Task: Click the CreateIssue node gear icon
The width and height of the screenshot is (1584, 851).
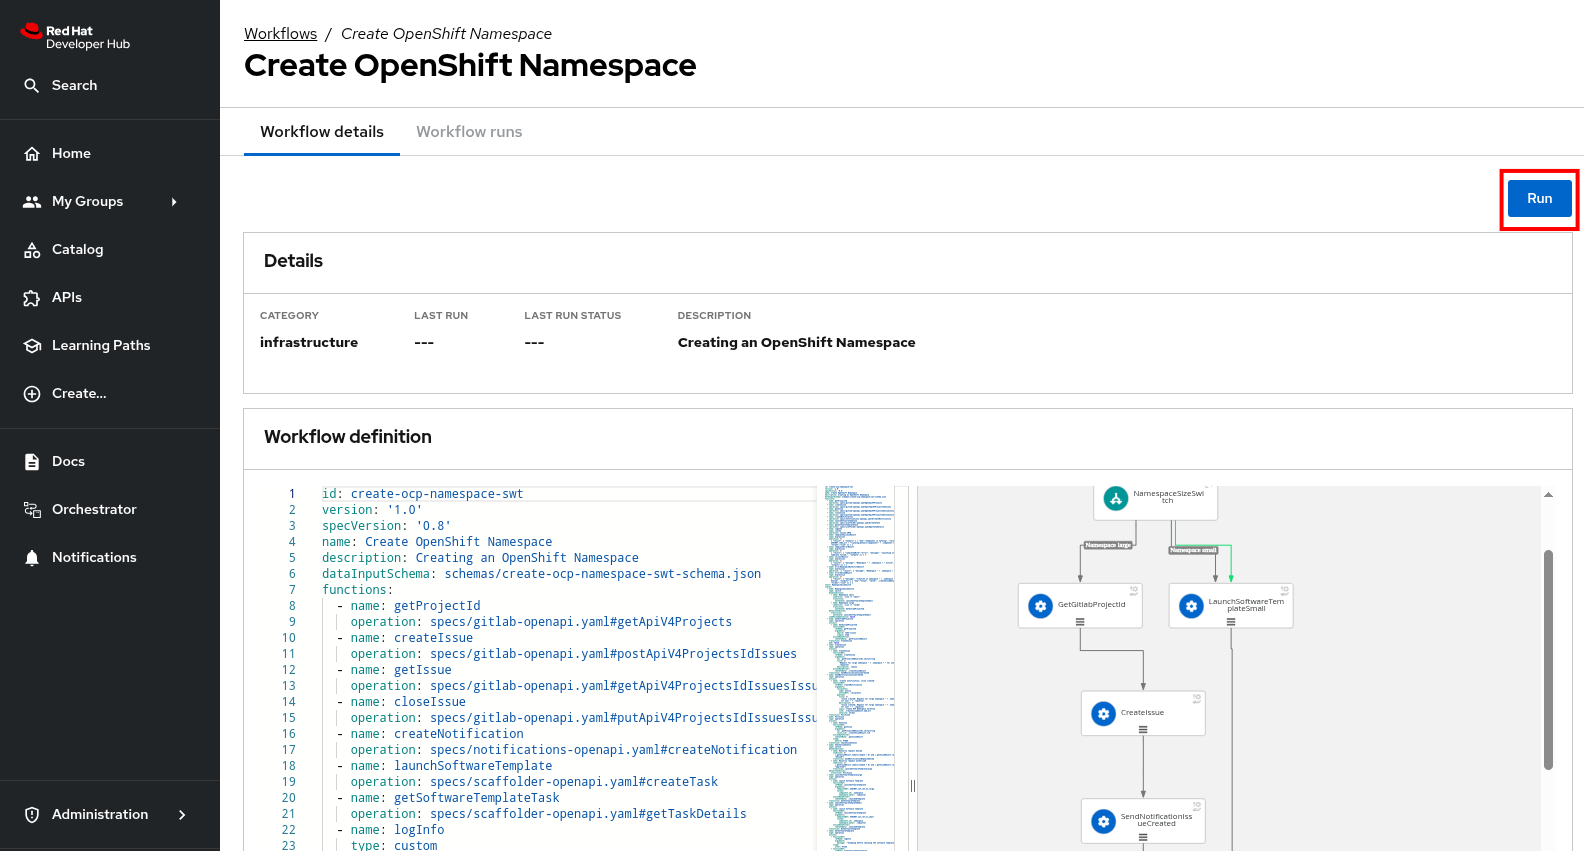Action: (1103, 714)
